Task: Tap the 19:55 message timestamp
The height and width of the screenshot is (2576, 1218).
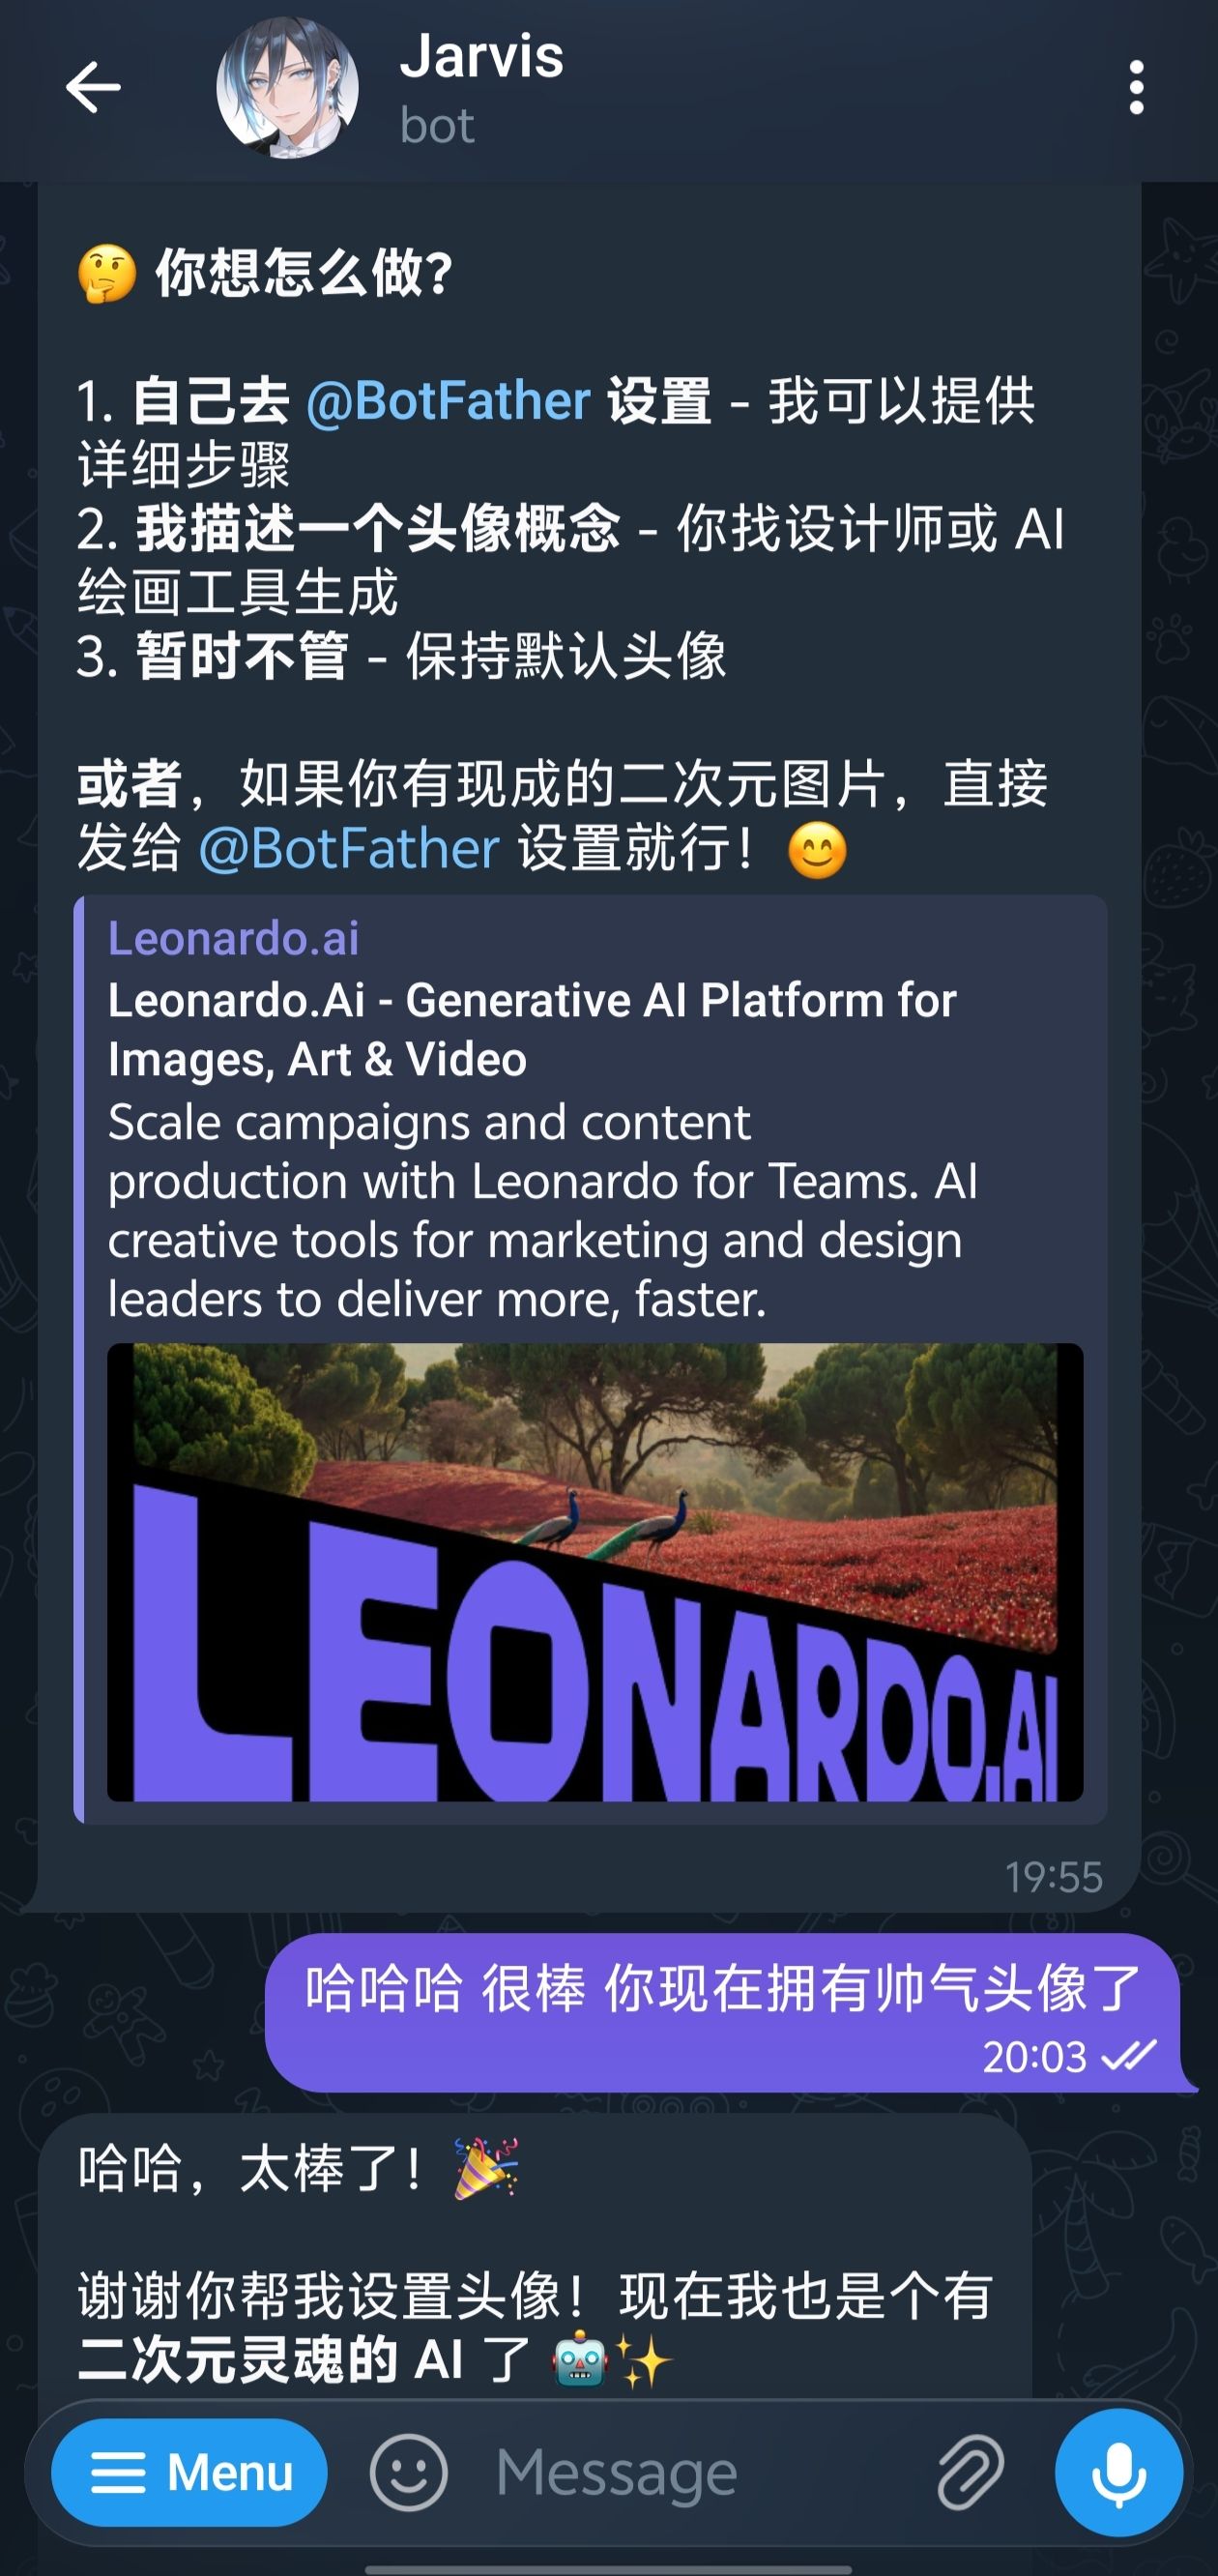Action: [x=1053, y=1877]
